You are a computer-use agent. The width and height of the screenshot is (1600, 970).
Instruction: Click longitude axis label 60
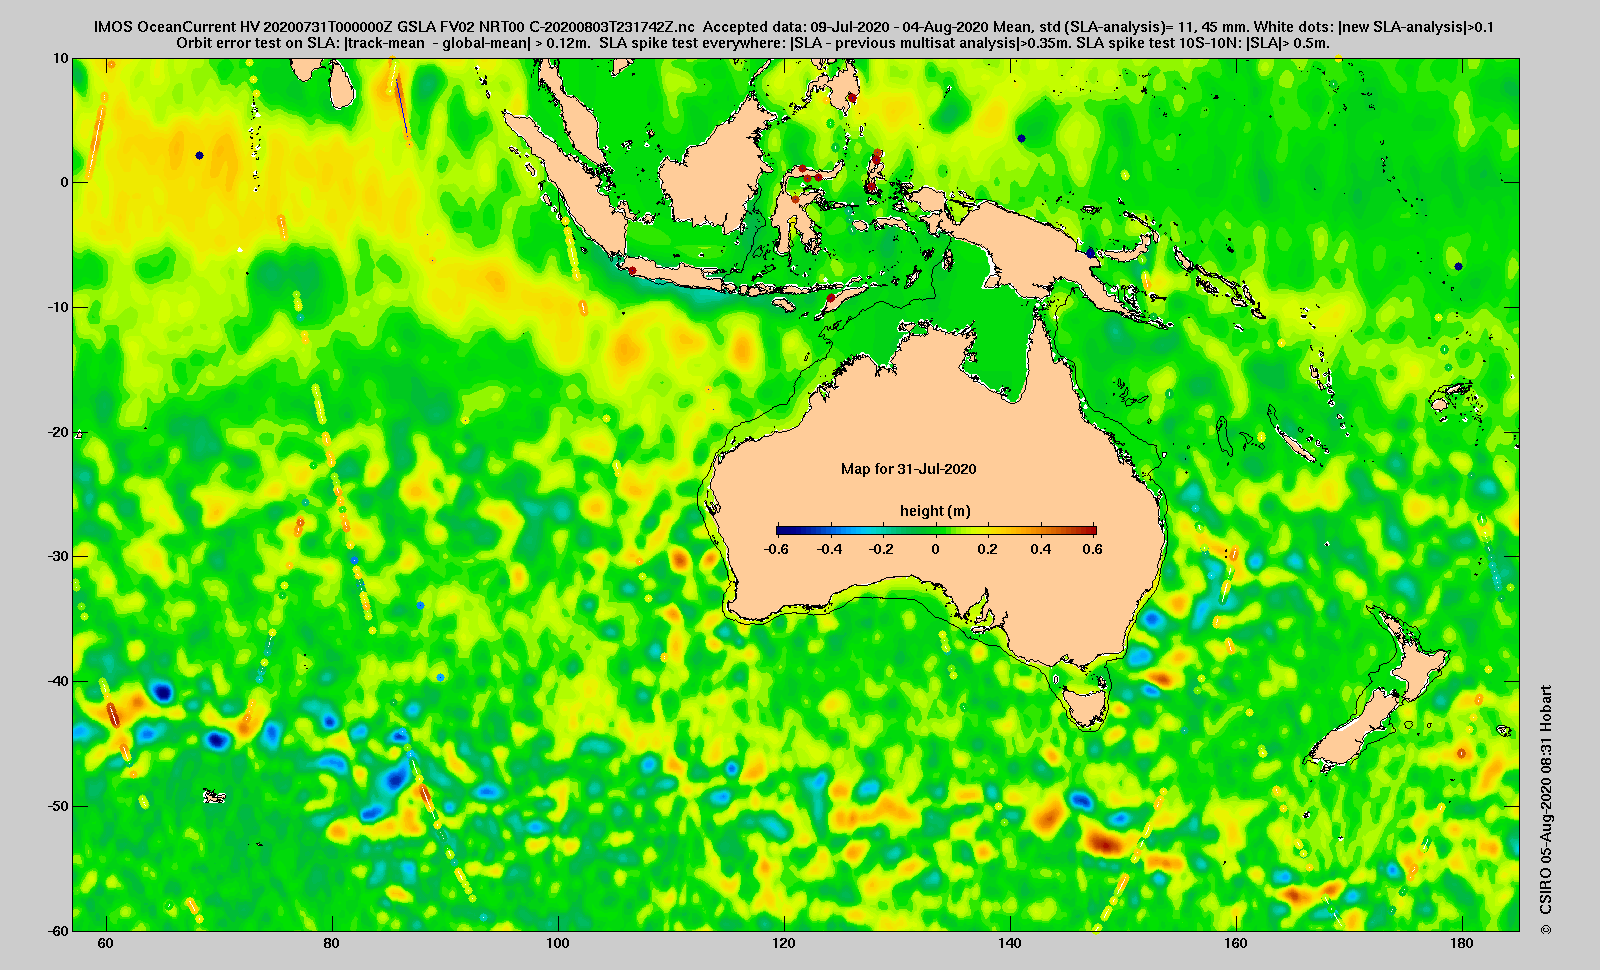click(x=106, y=943)
